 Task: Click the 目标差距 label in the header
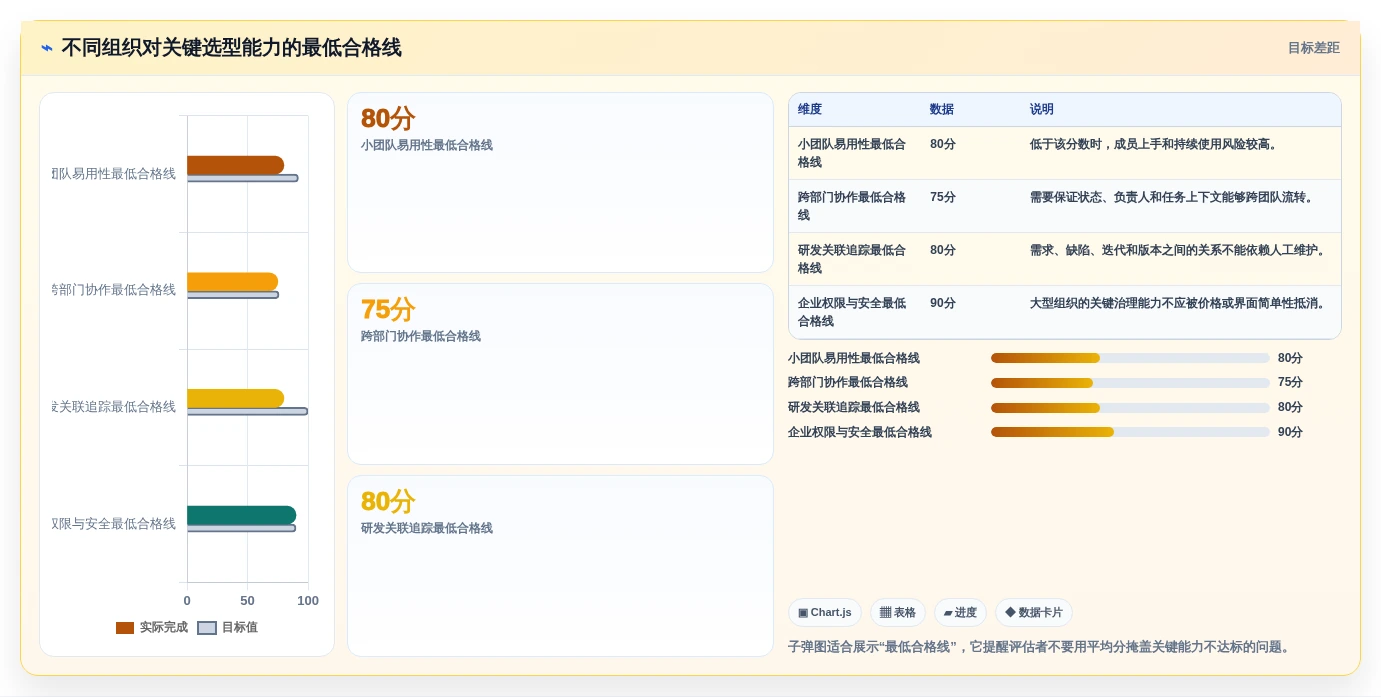(x=1313, y=48)
